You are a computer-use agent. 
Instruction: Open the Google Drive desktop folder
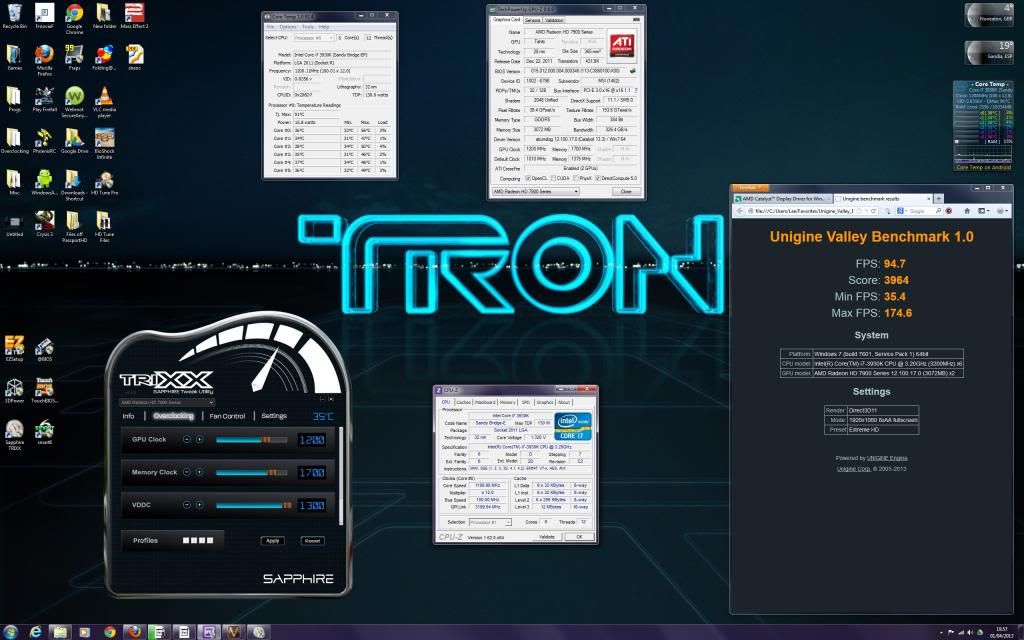tap(74, 141)
